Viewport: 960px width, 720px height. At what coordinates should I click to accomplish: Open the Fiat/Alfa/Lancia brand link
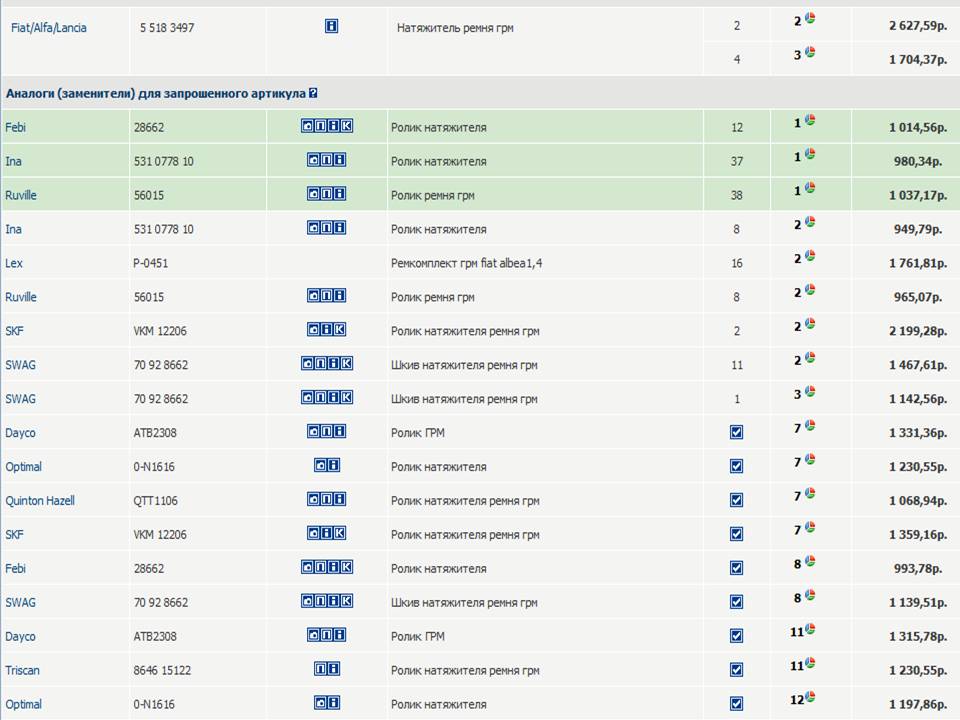click(48, 28)
